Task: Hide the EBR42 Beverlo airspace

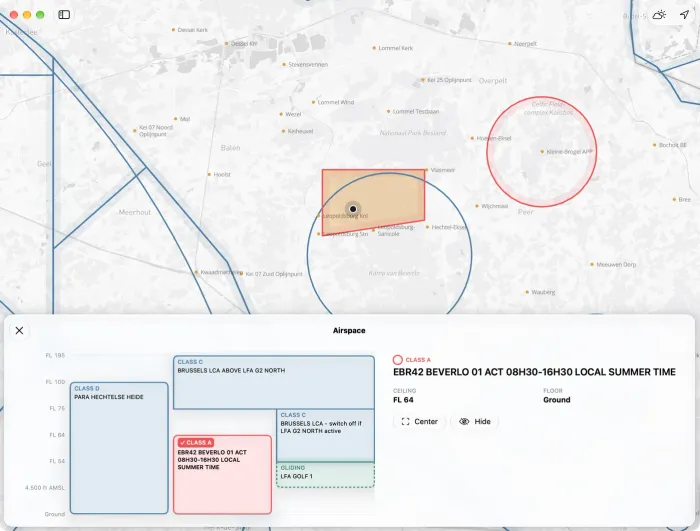Action: [475, 422]
